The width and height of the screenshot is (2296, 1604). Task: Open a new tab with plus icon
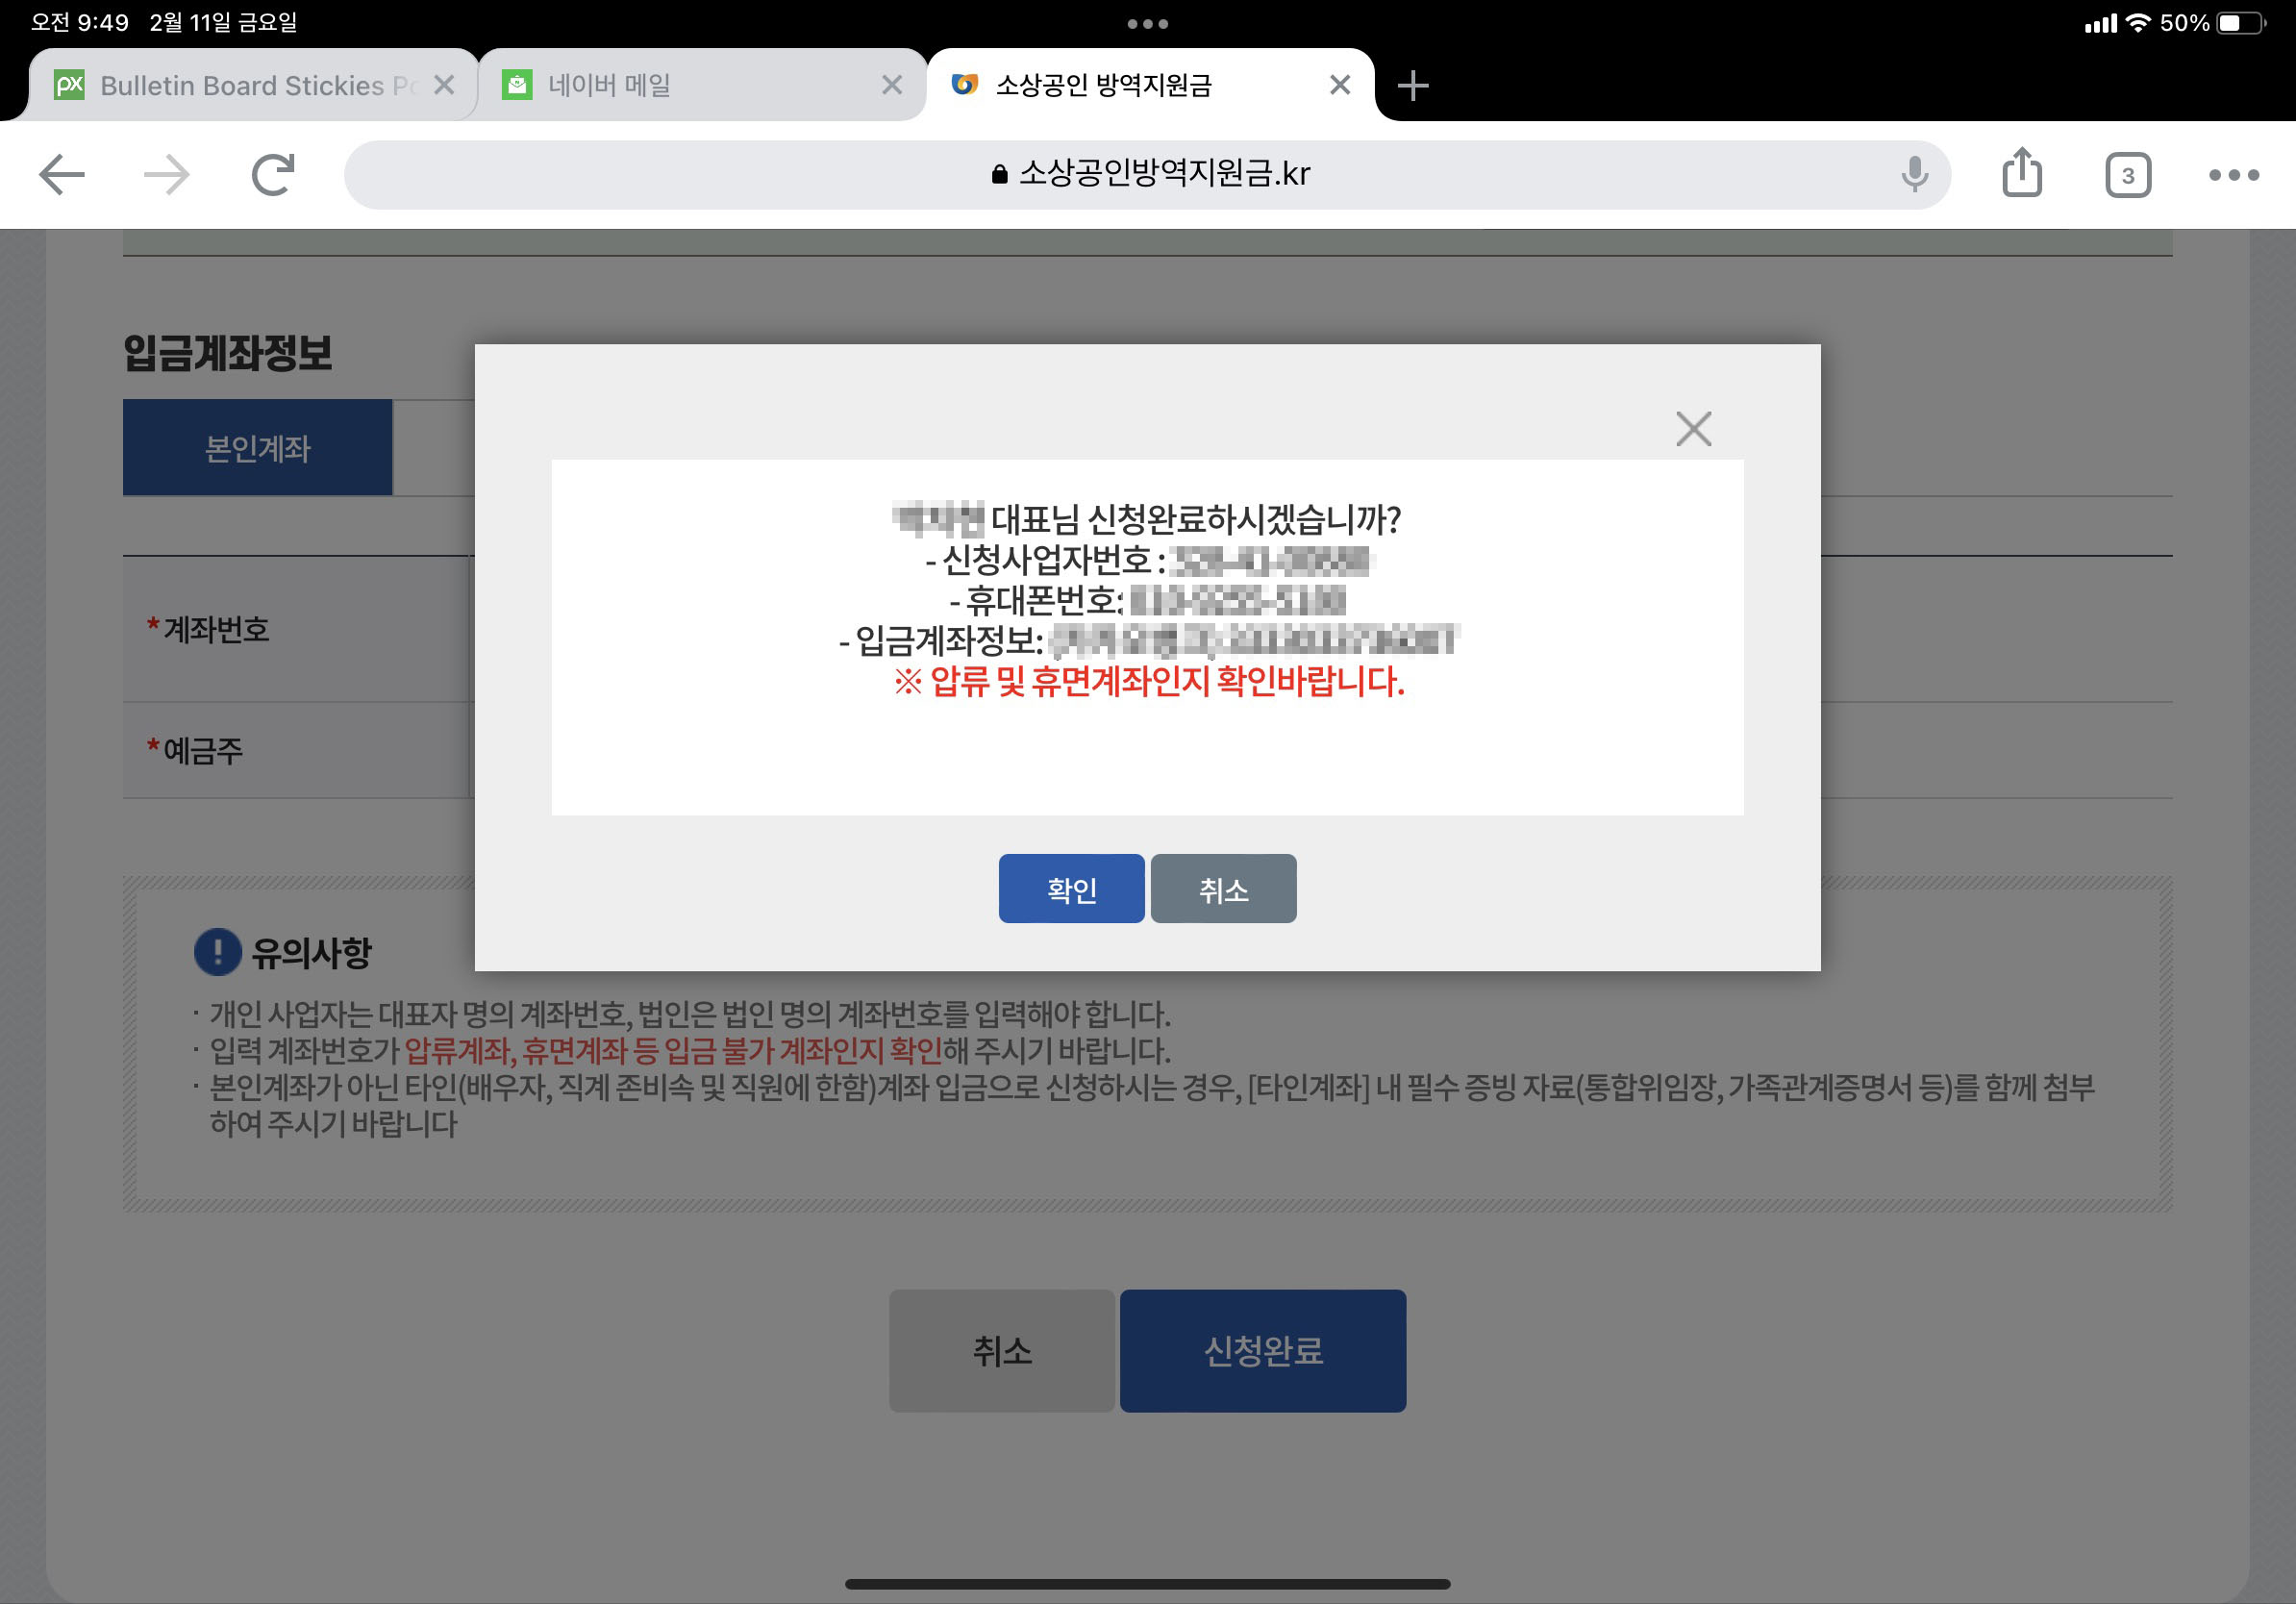coord(1412,86)
